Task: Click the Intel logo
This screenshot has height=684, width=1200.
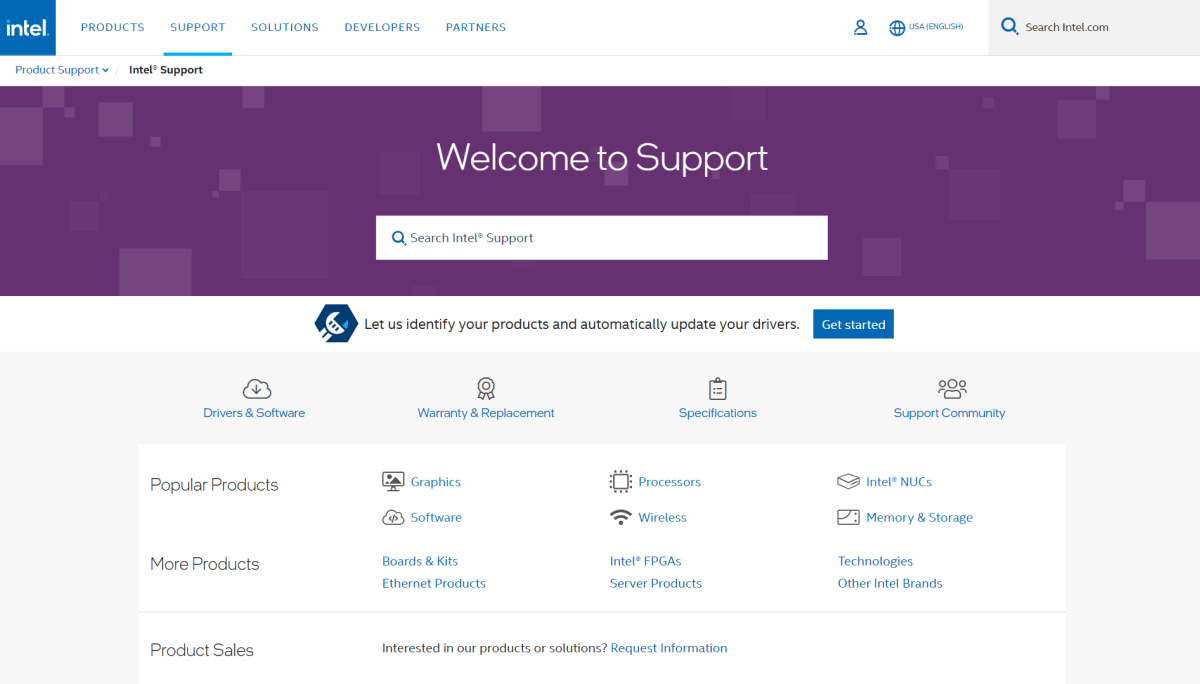Action: (27, 27)
